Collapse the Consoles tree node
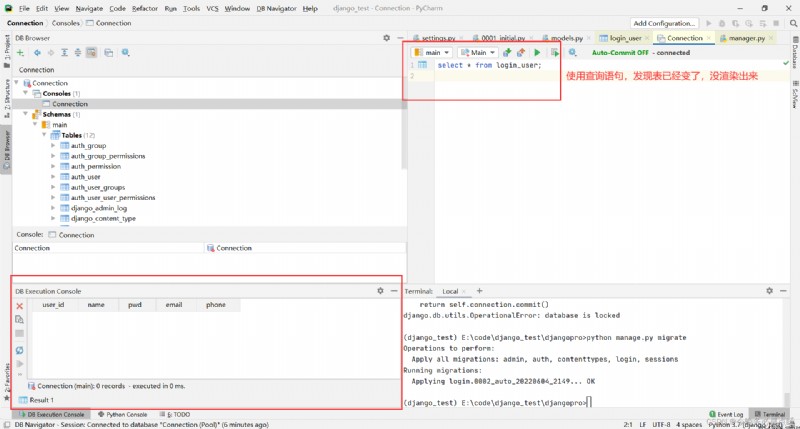This screenshot has height=429, width=800. point(26,93)
